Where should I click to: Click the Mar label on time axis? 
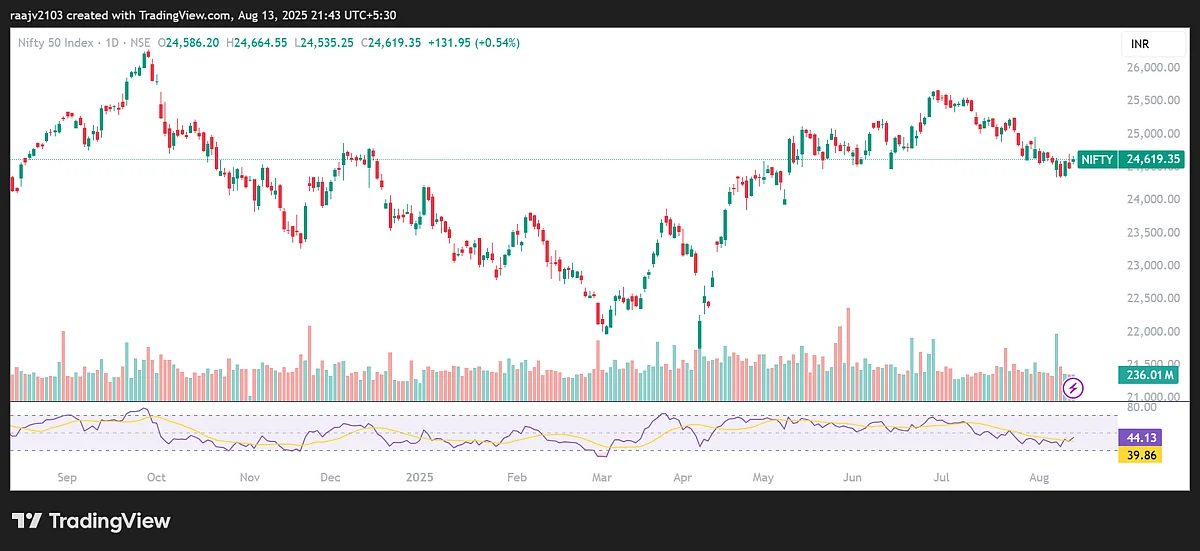tap(602, 478)
